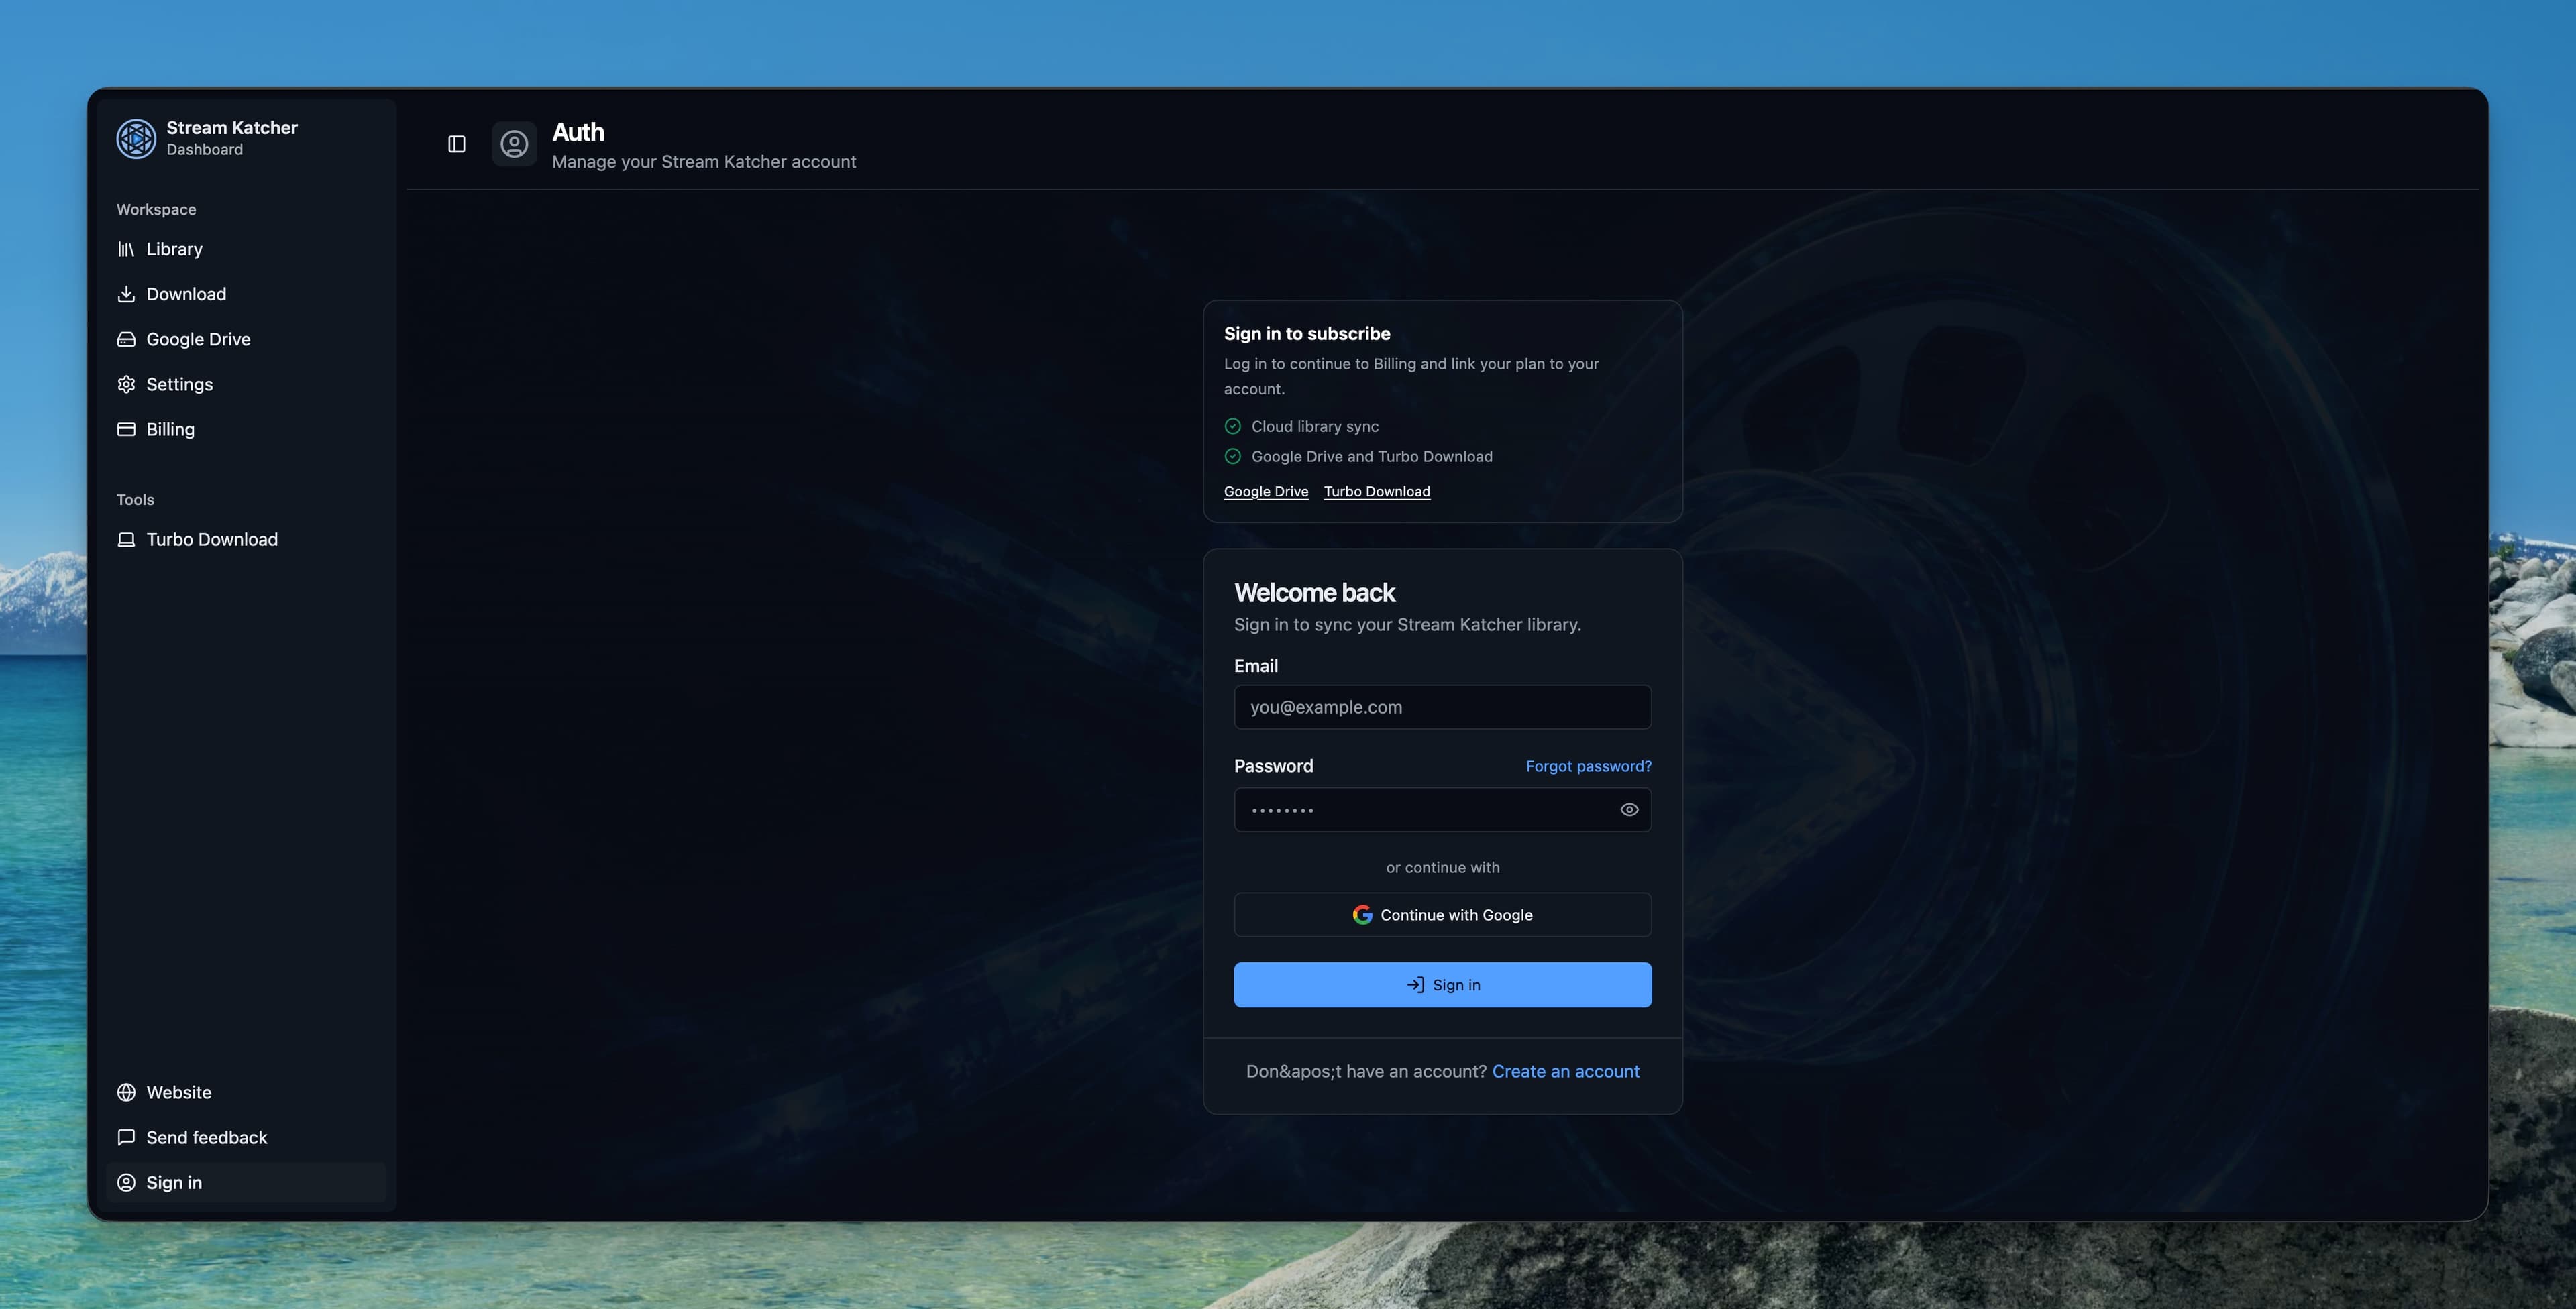2576x1309 pixels.
Task: Click the Turbo Download laptop icon
Action: (x=126, y=539)
